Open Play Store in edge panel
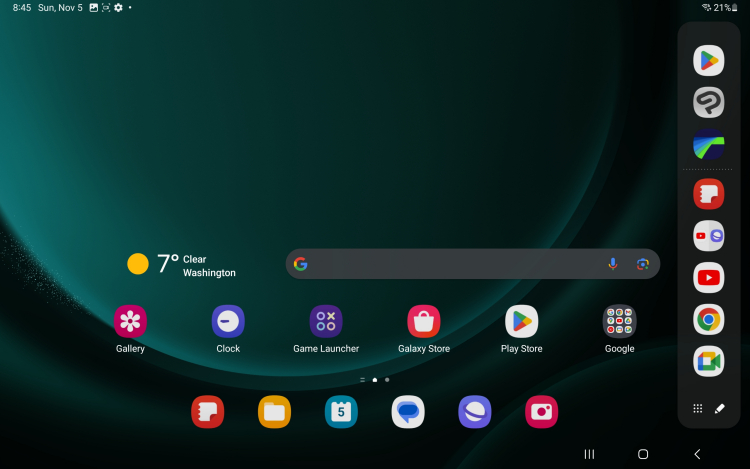750x469 pixels. (708, 61)
